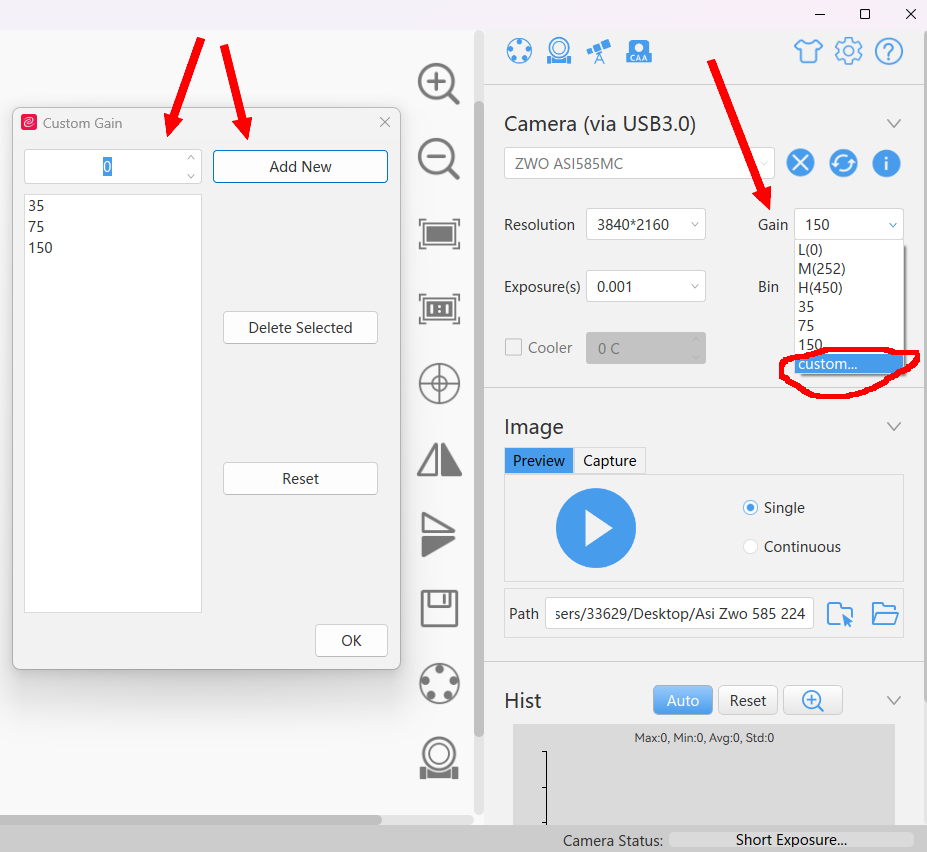This screenshot has width=927, height=852.
Task: Switch to the Capture tab
Action: [x=610, y=461]
